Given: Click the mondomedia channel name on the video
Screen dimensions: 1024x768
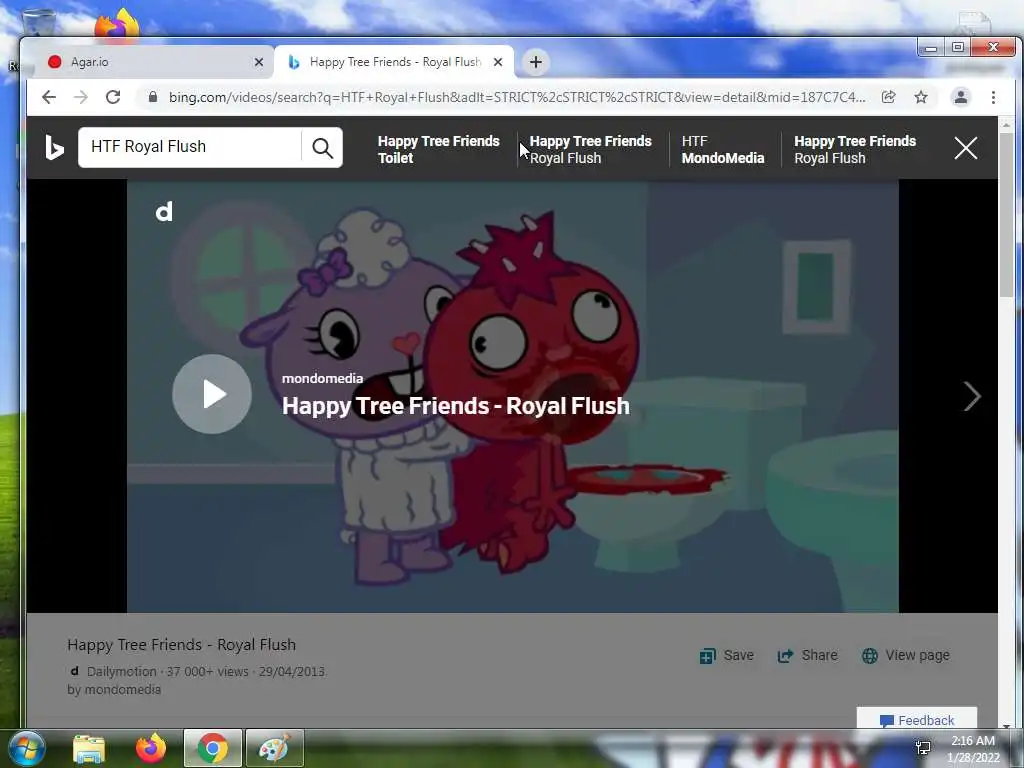Looking at the screenshot, I should click(x=322, y=378).
